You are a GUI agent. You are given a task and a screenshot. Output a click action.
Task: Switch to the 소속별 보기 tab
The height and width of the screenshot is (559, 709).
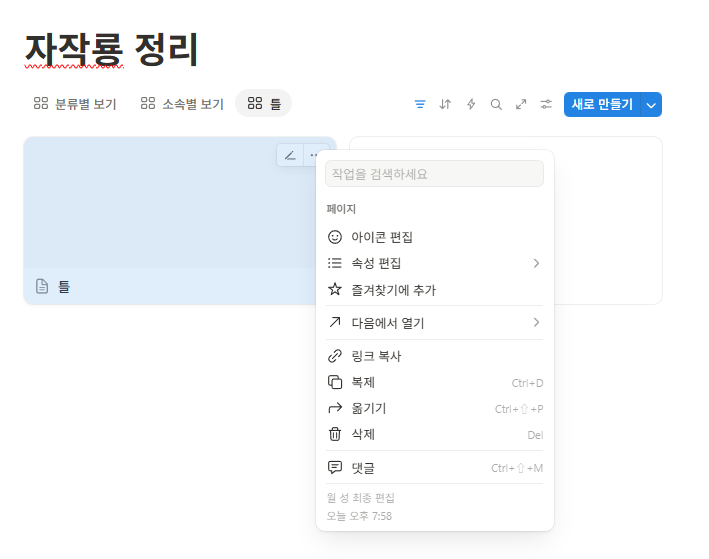pyautogui.click(x=182, y=104)
